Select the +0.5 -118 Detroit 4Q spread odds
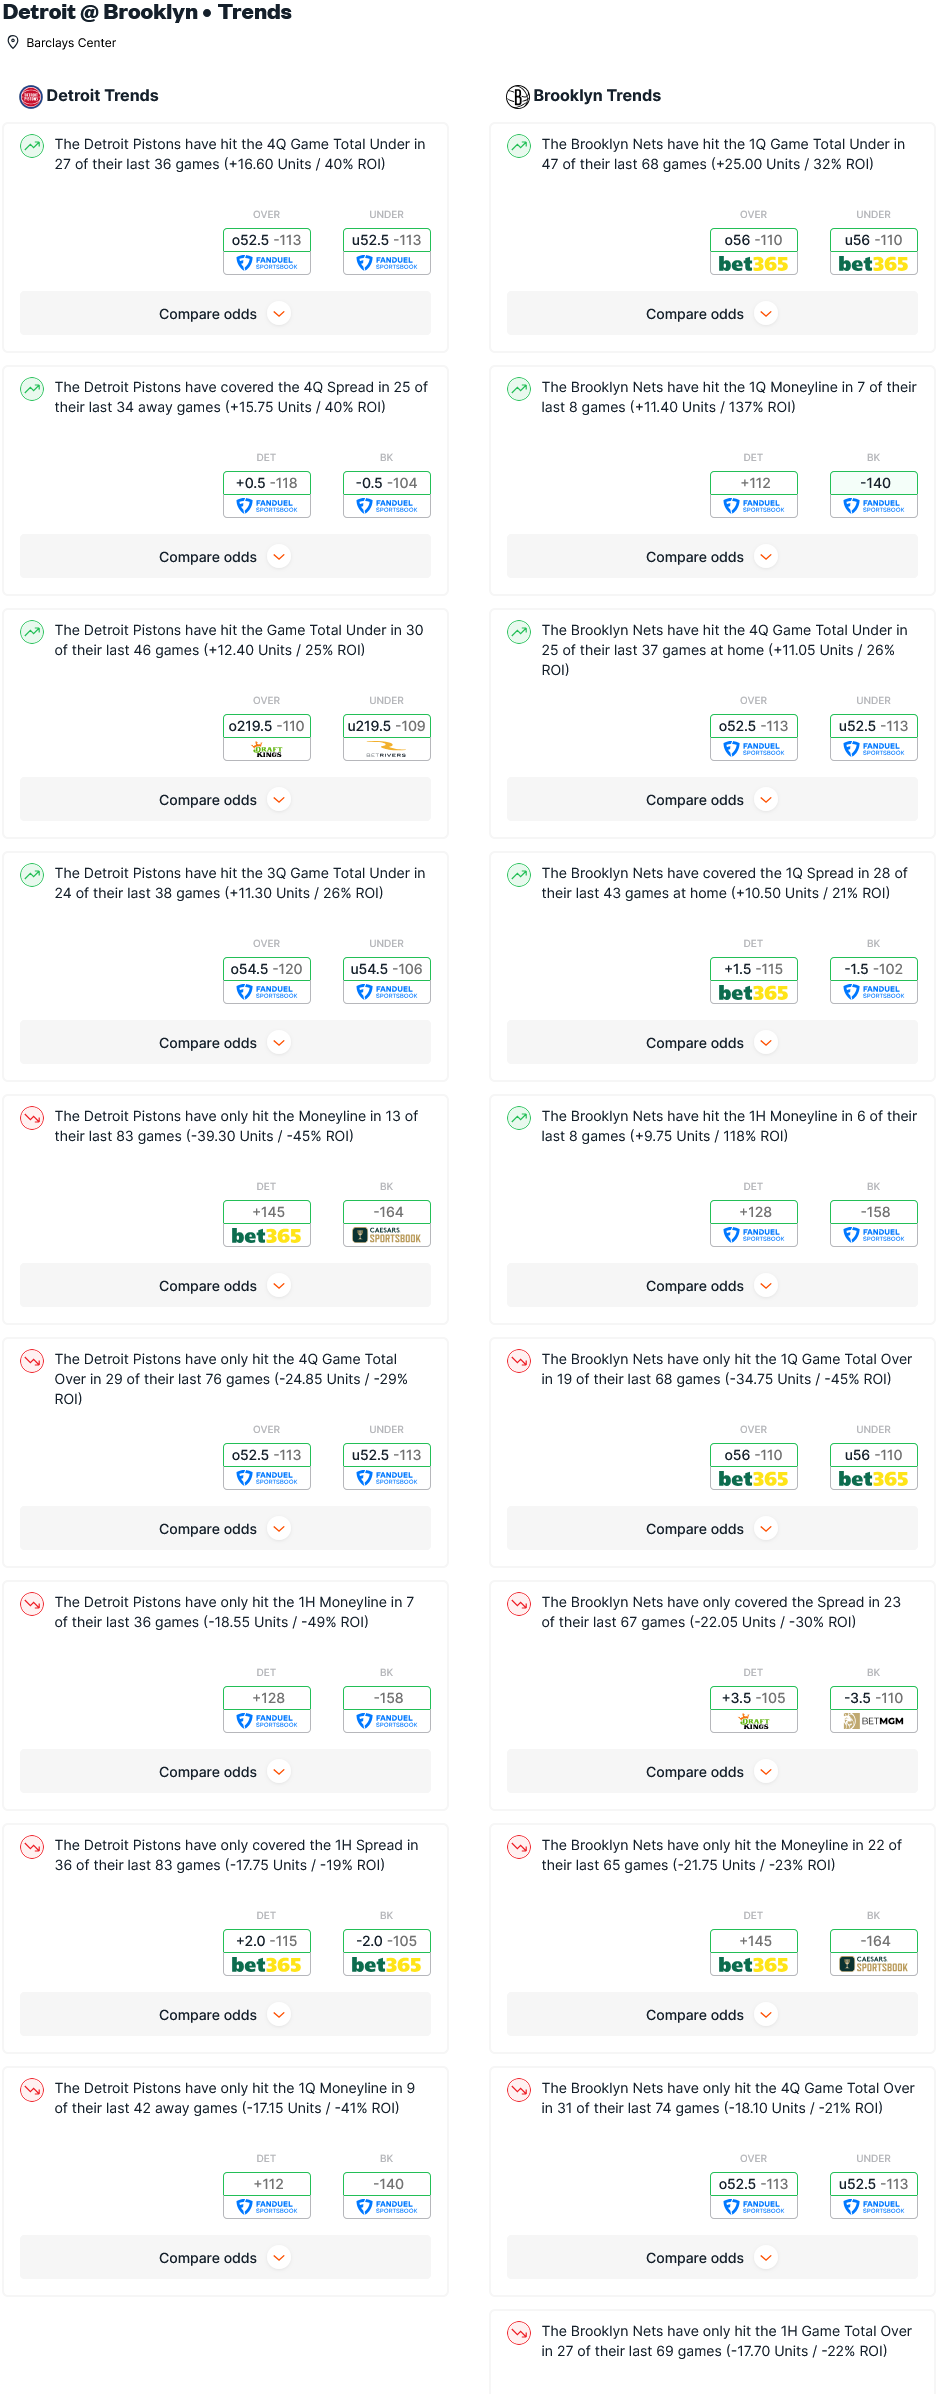 pos(267,494)
